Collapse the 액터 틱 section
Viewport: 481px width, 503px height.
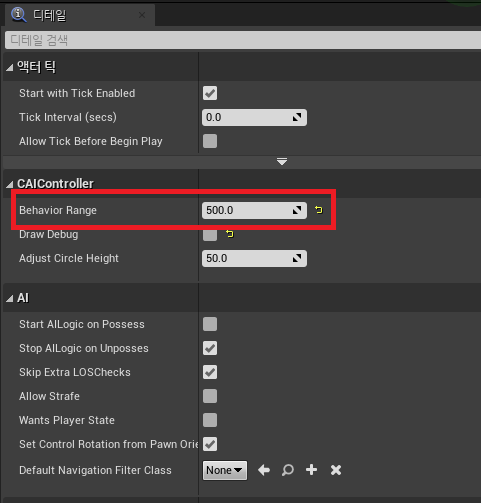[9, 68]
